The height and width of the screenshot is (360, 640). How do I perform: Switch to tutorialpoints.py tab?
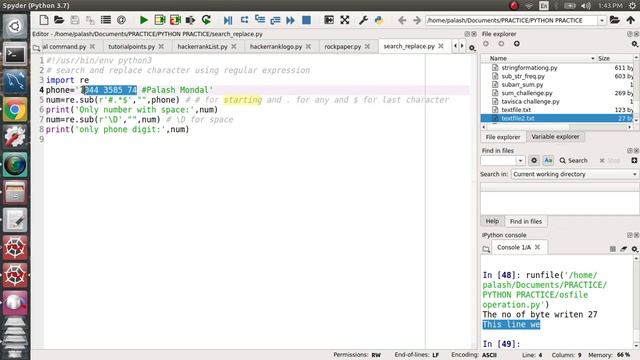click(131, 47)
